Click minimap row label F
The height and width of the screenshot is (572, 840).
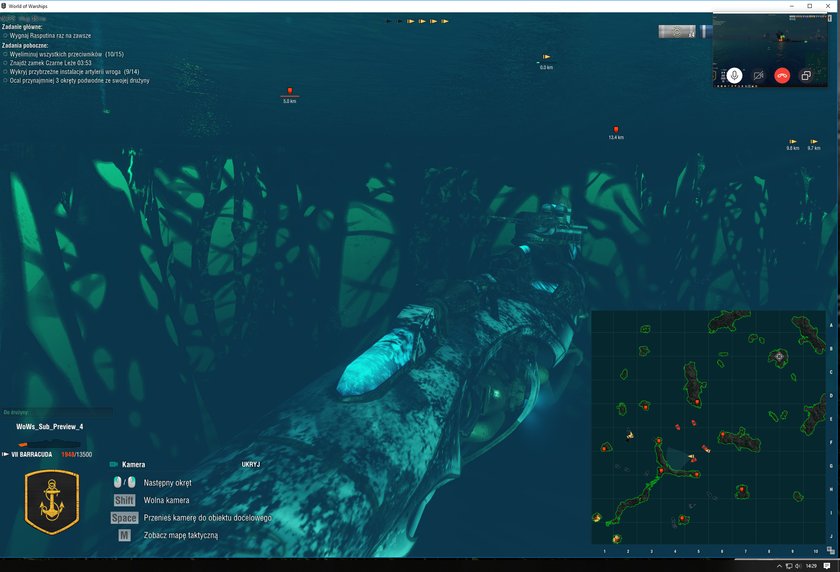coord(831,442)
